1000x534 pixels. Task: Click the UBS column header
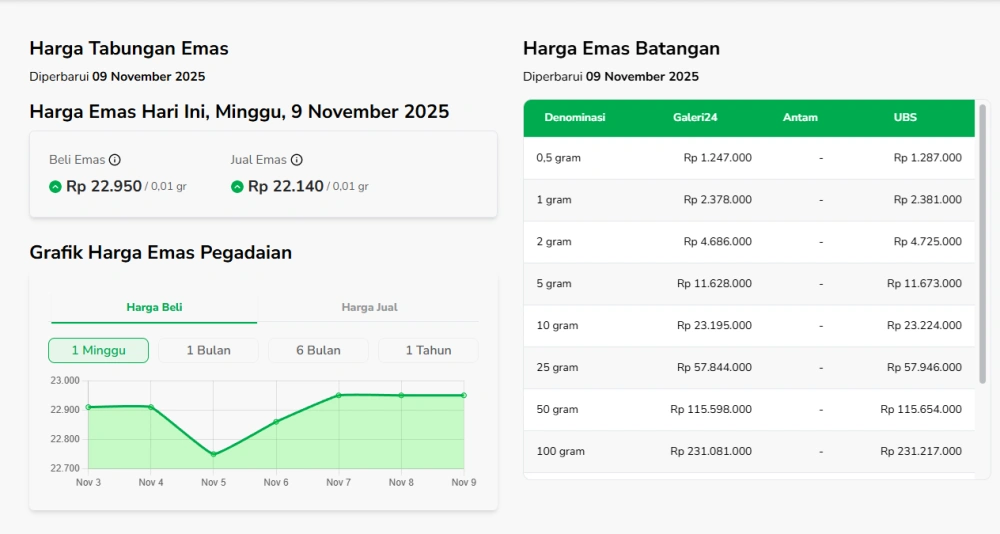(x=905, y=117)
